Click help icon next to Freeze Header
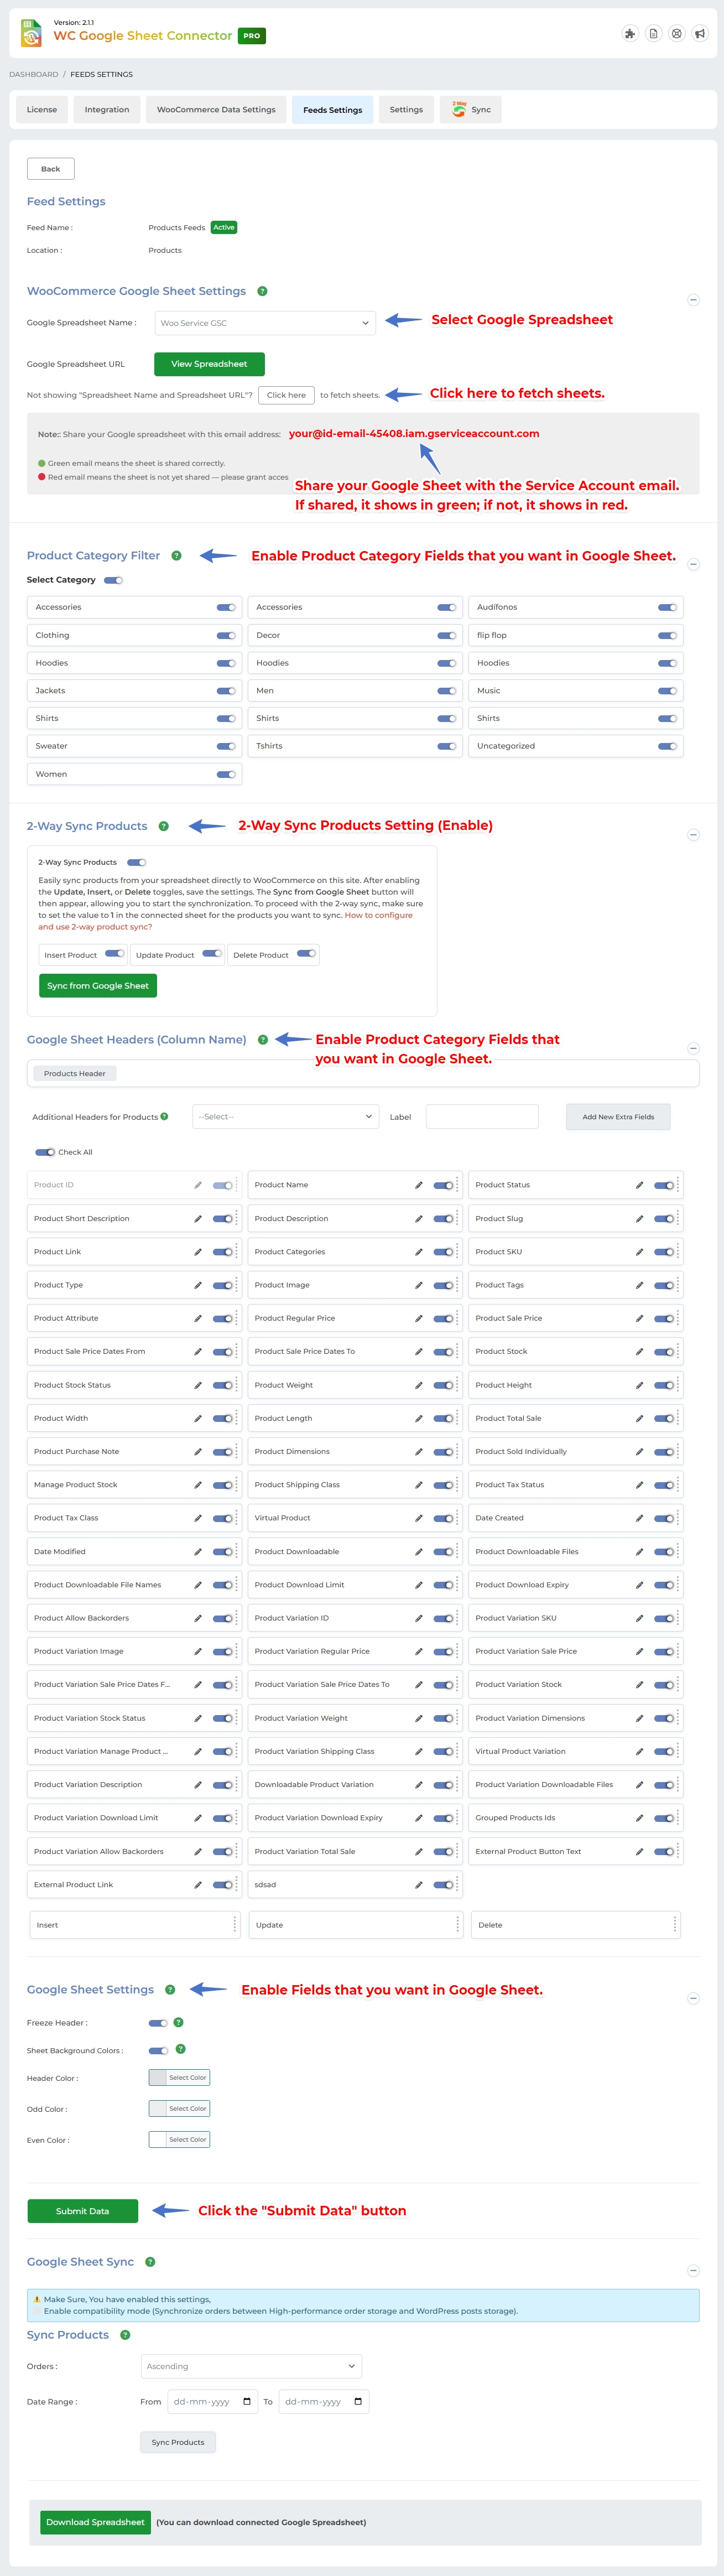This screenshot has width=724, height=2576. [x=178, y=2022]
